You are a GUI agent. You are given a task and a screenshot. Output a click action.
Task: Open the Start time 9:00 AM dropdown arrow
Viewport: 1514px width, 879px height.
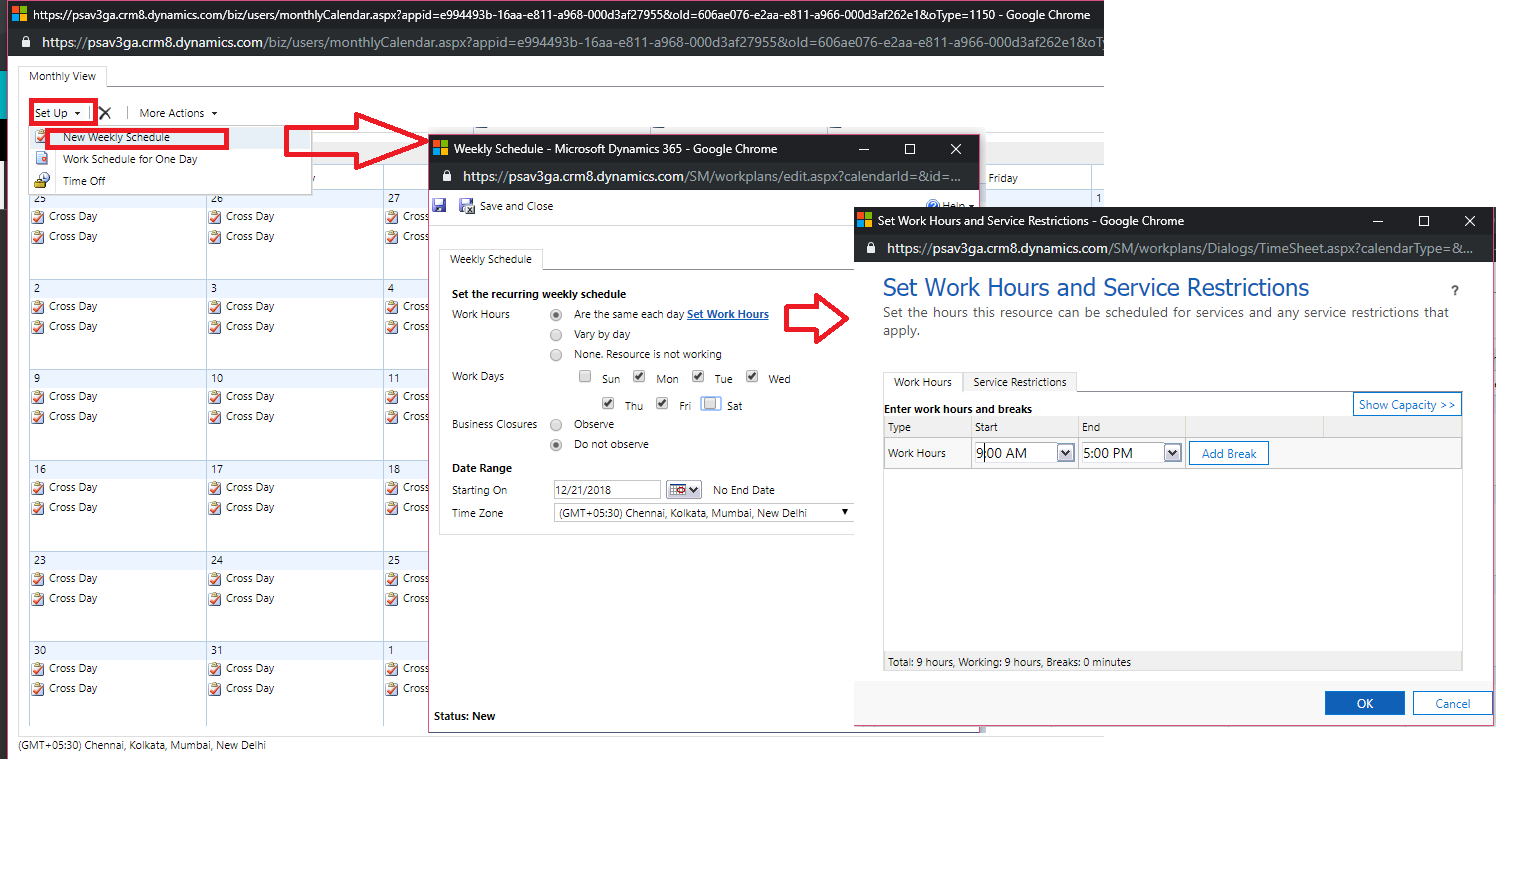1065,453
